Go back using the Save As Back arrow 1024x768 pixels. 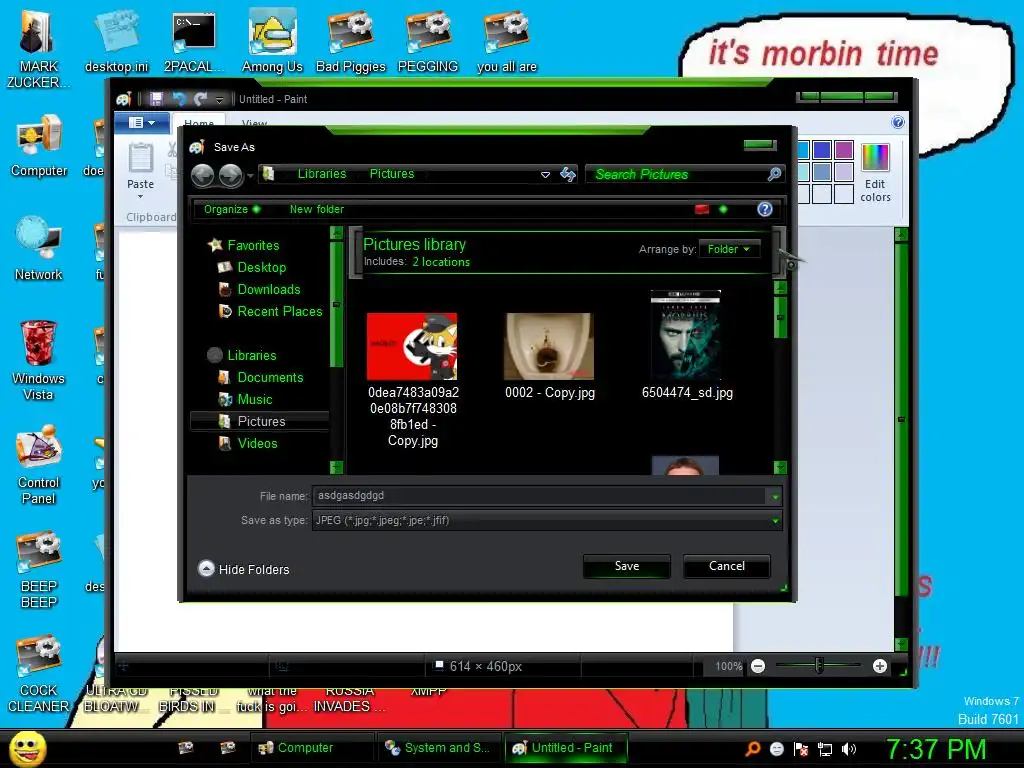[202, 174]
